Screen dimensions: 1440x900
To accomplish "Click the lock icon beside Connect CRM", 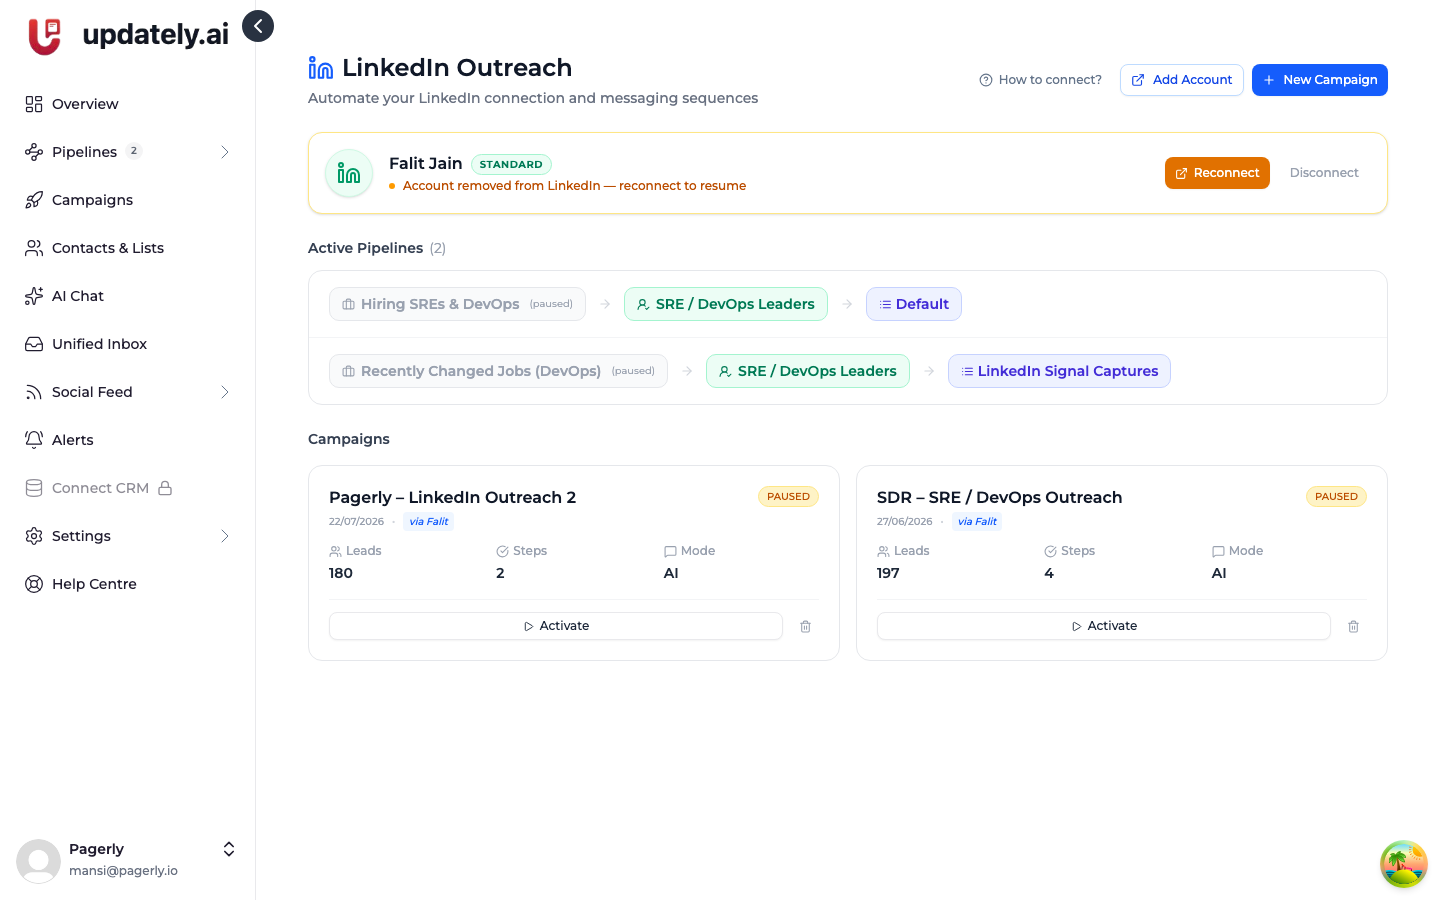I will click(165, 488).
